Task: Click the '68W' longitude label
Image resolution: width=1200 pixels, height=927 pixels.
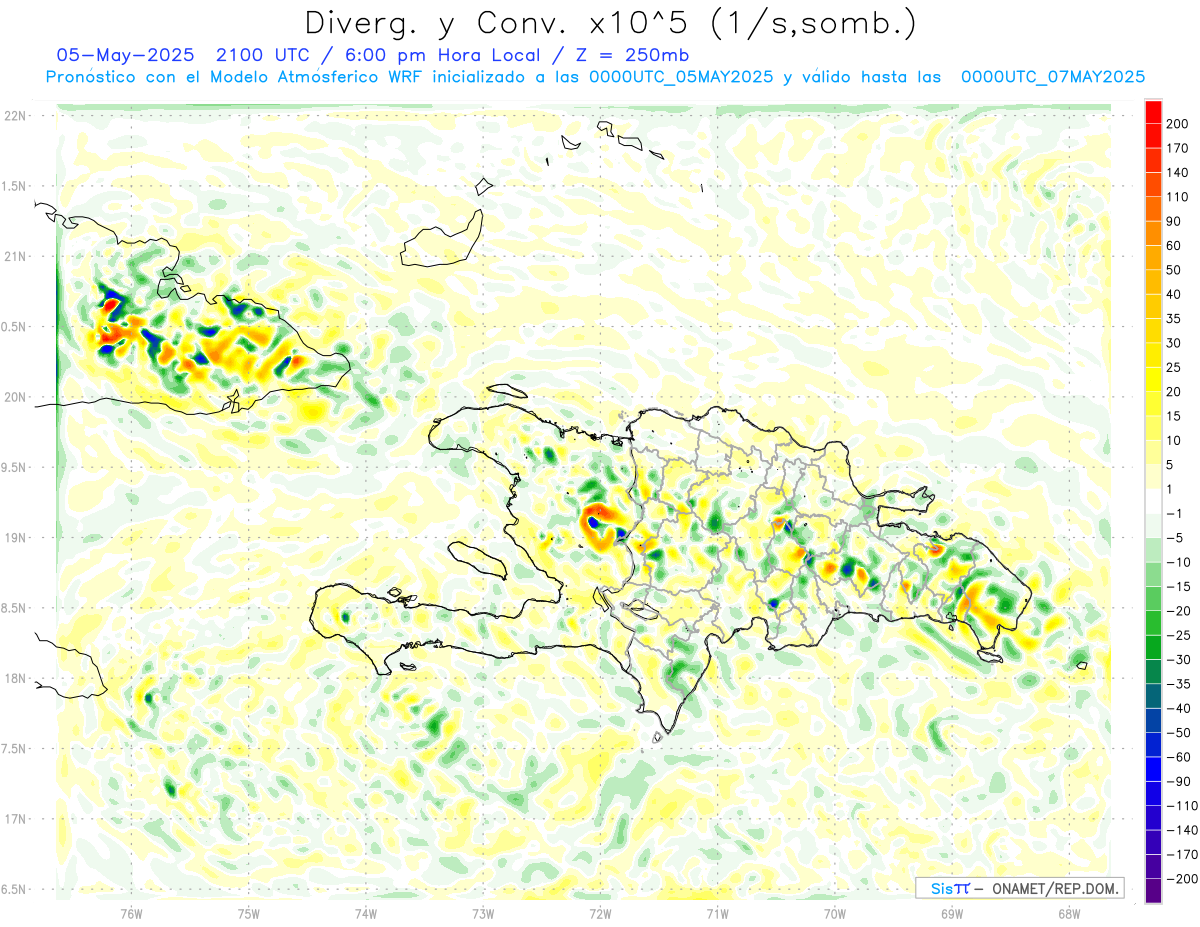Action: coord(1069,914)
